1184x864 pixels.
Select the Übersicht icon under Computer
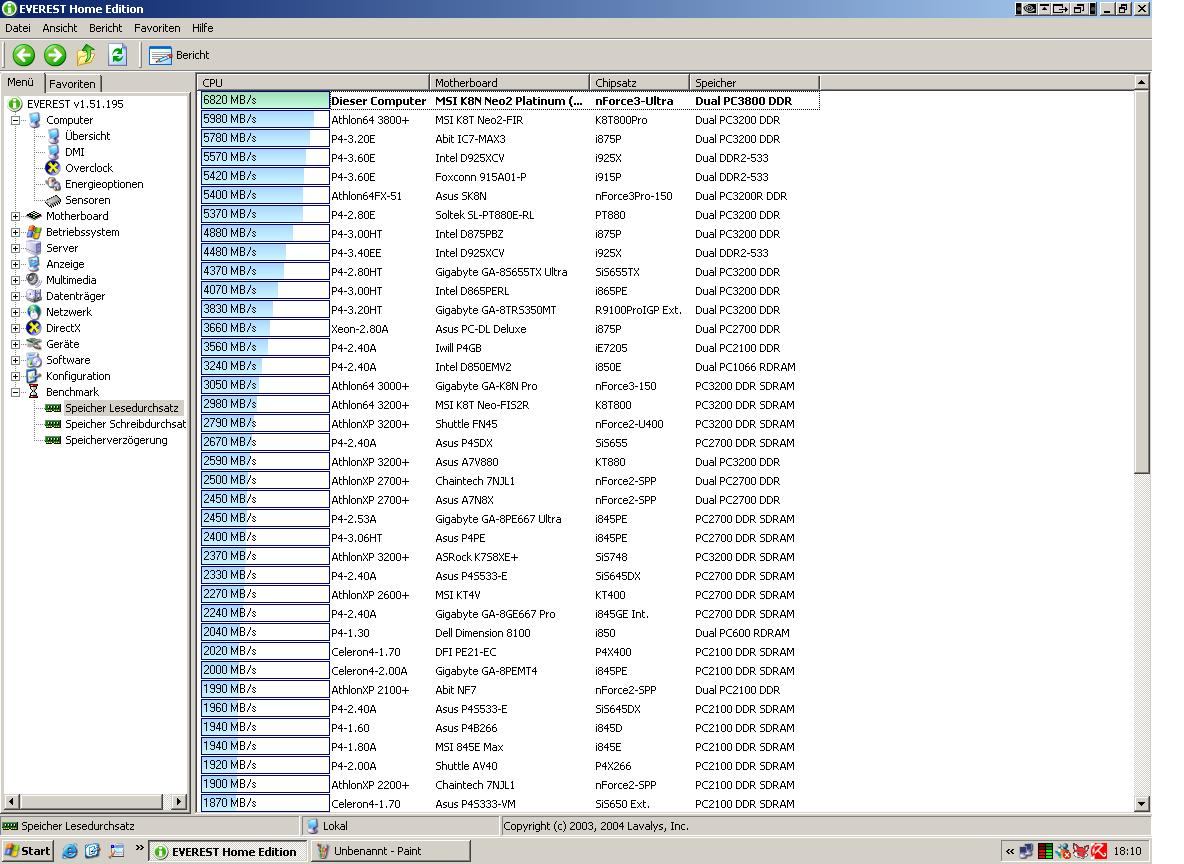[53, 136]
